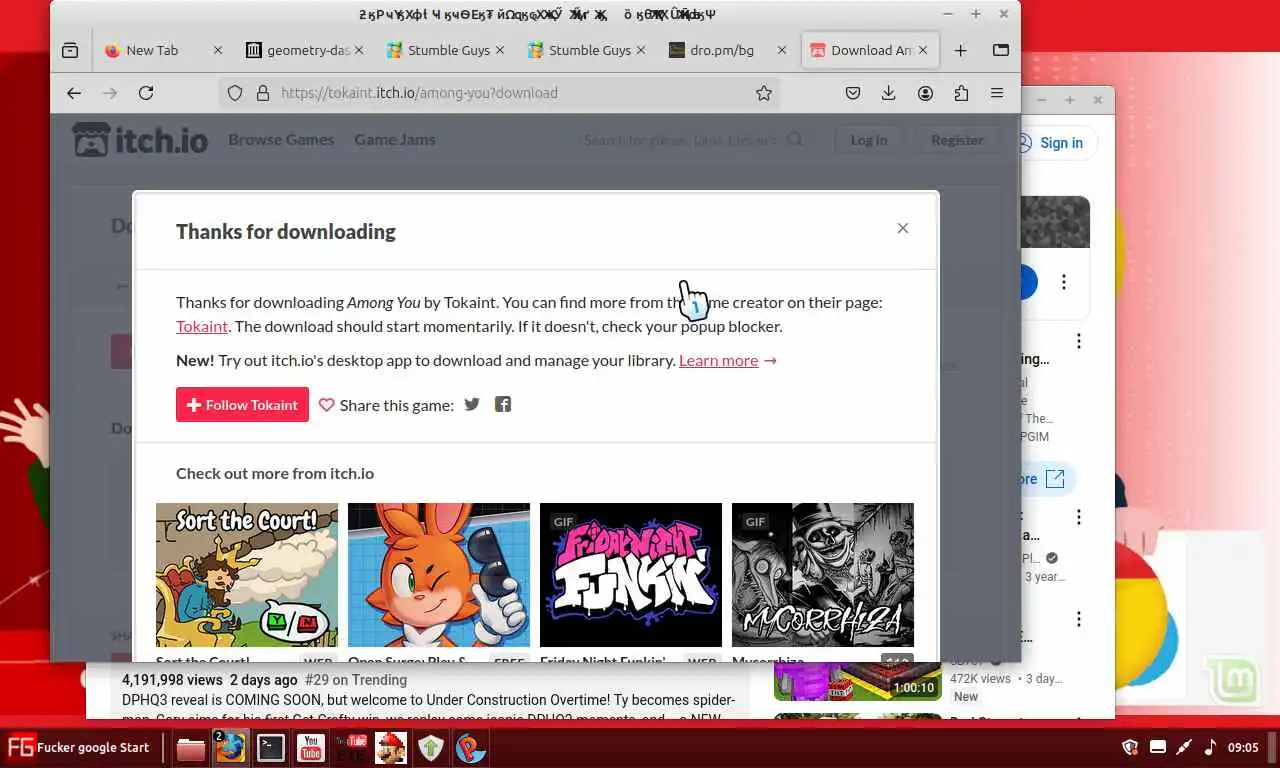Open options for the 472K views video

pyautogui.click(x=1078, y=619)
